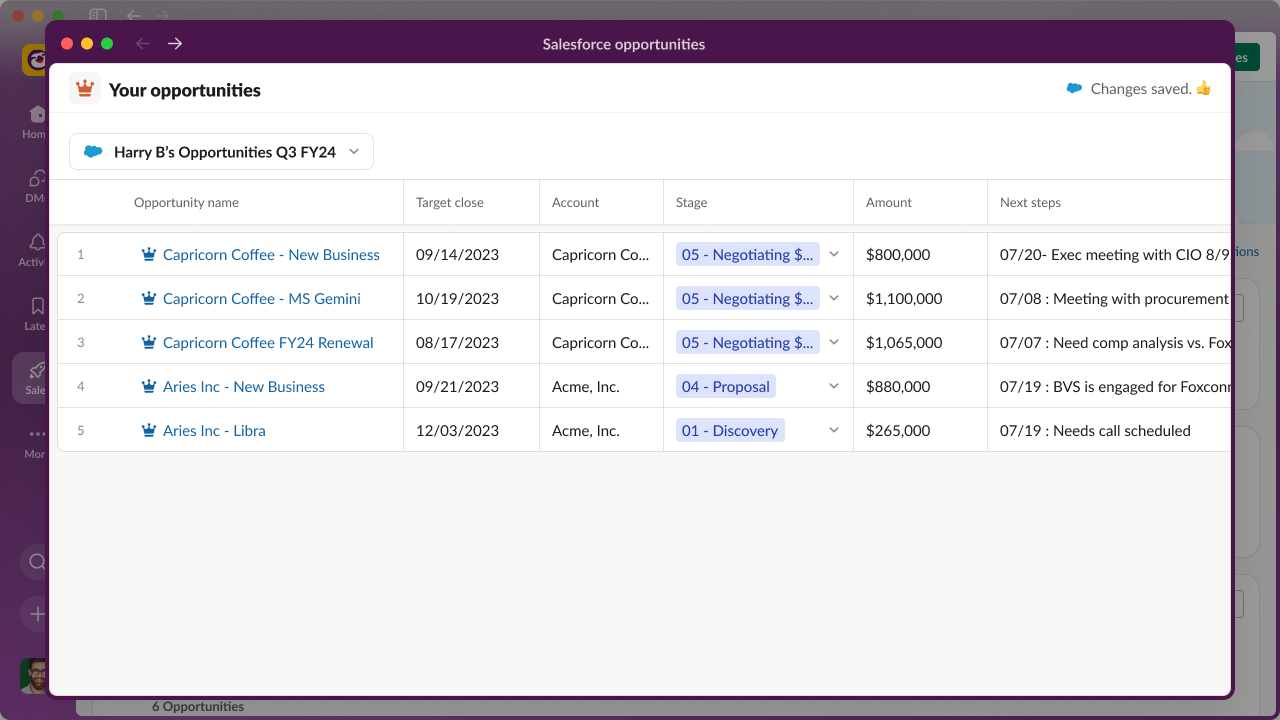The height and width of the screenshot is (720, 1280).
Task: Select the $800,000 amount cell
Action: (920, 255)
